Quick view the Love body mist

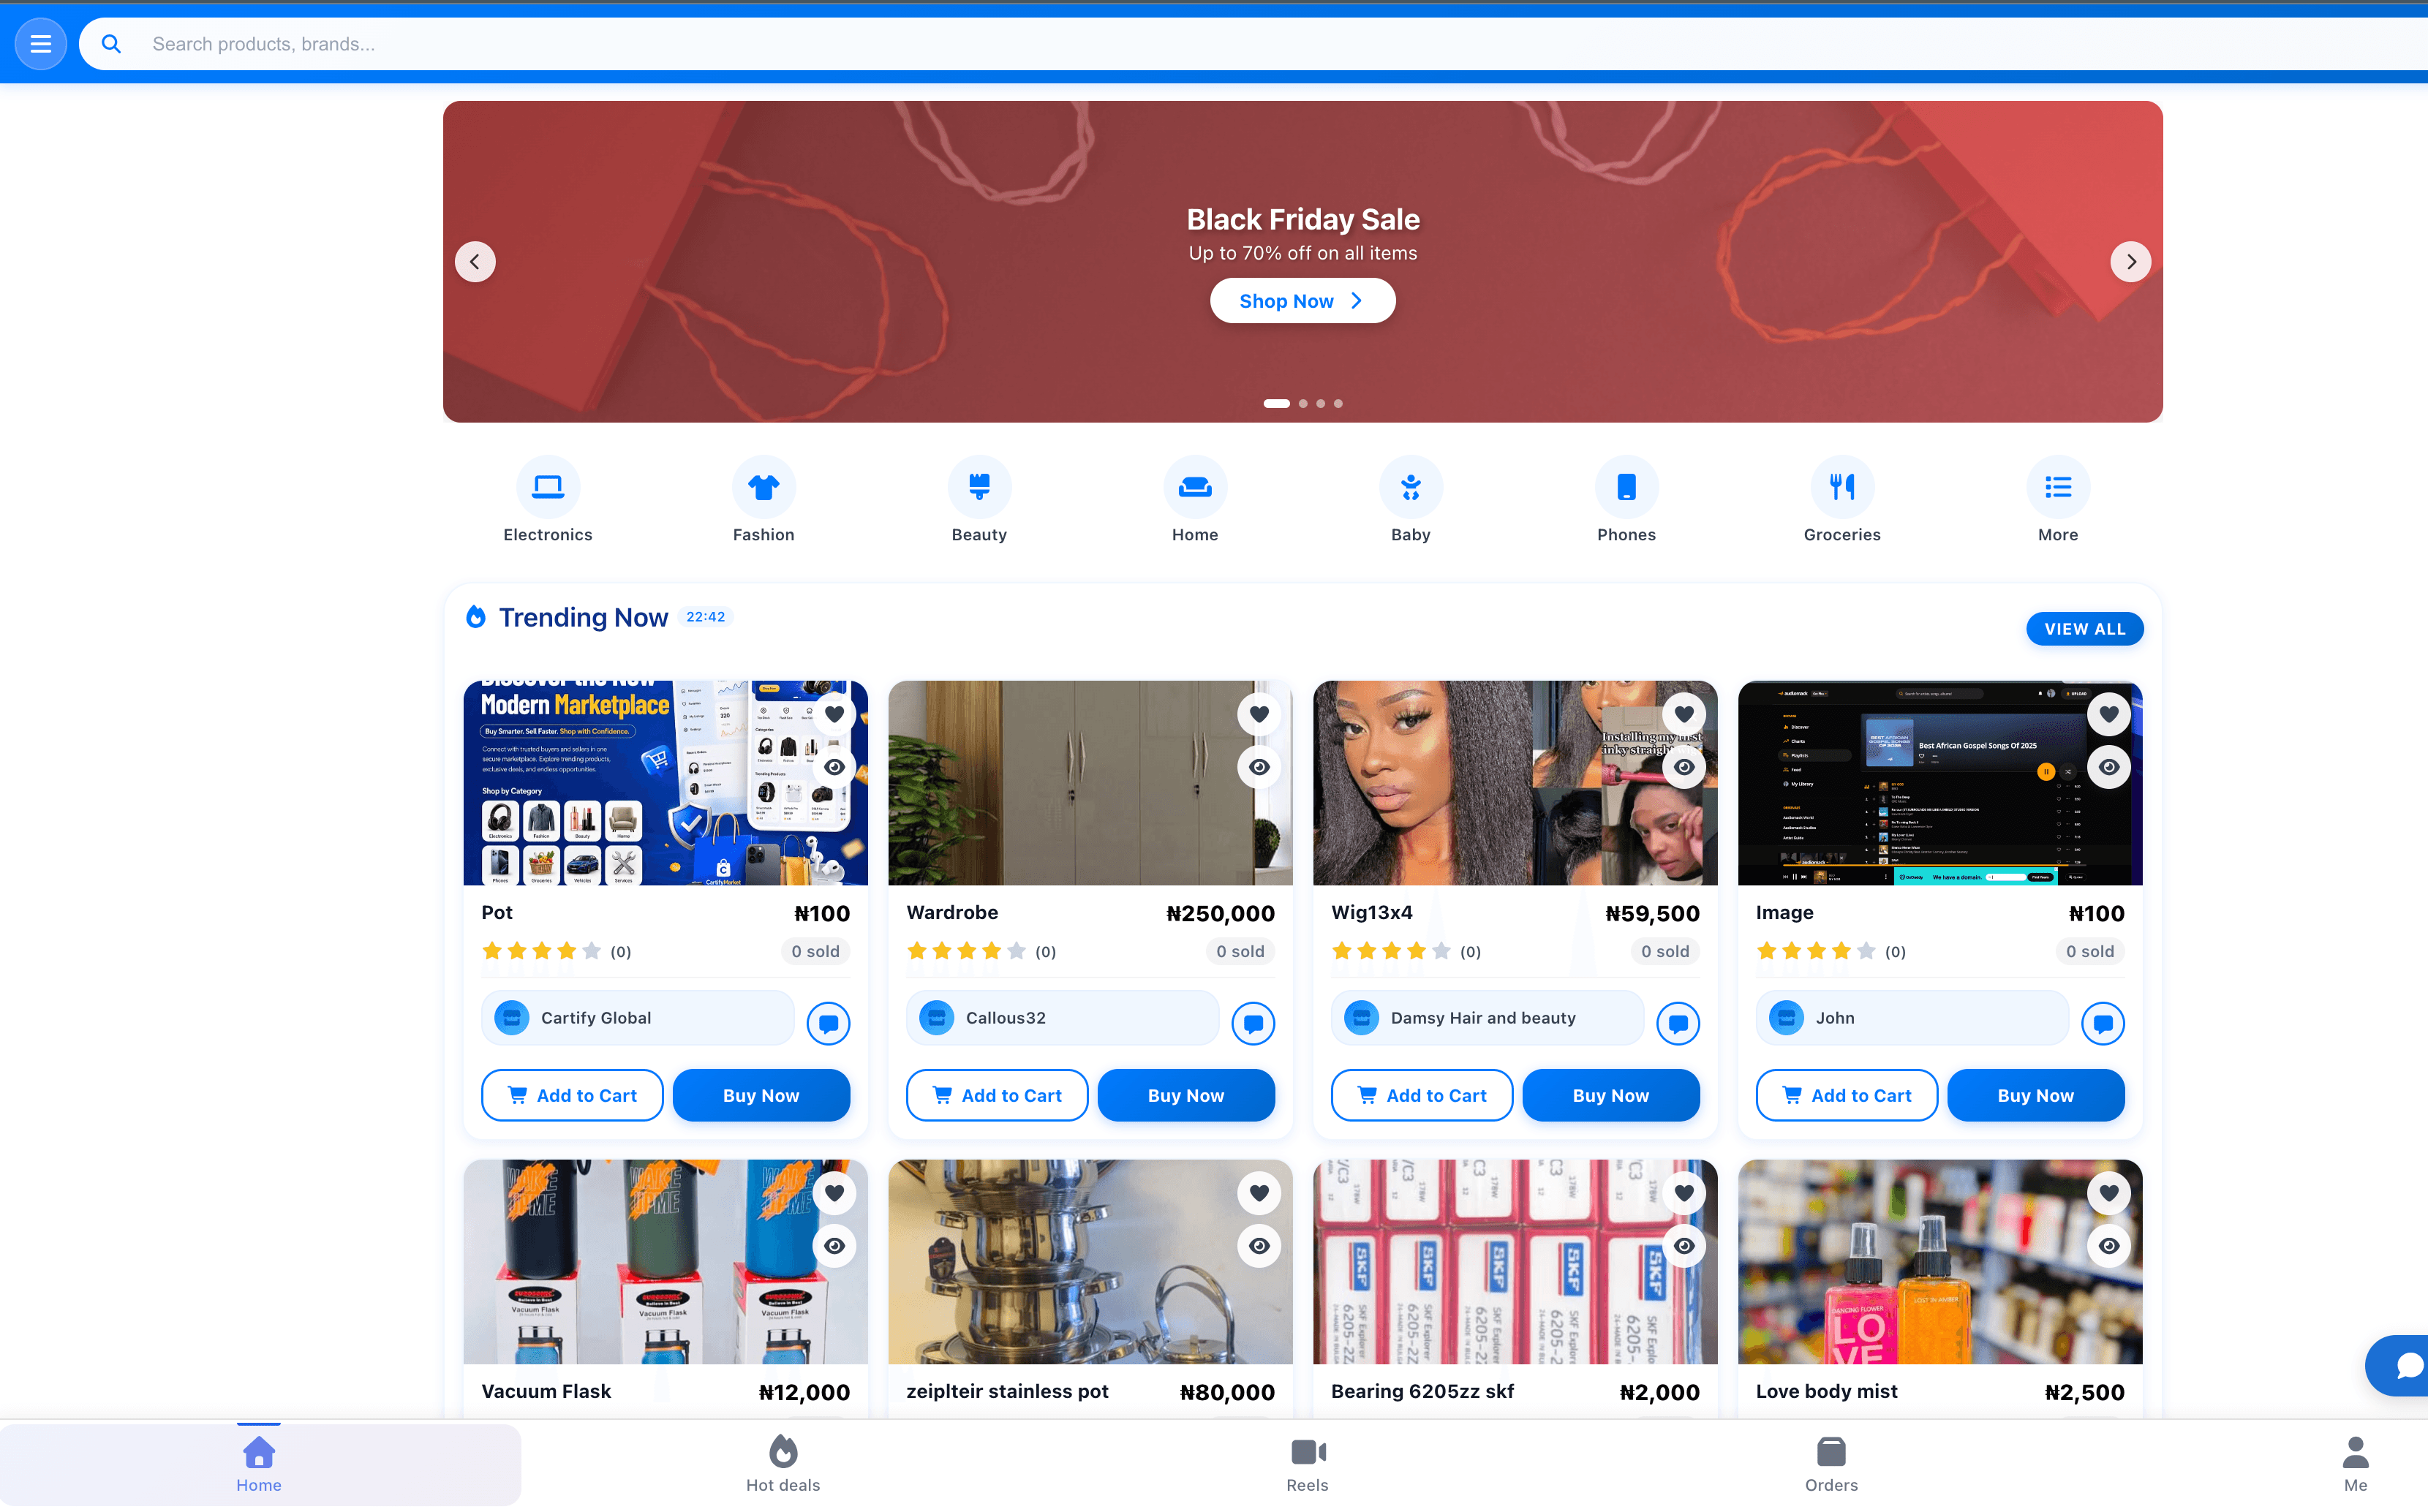2109,1246
